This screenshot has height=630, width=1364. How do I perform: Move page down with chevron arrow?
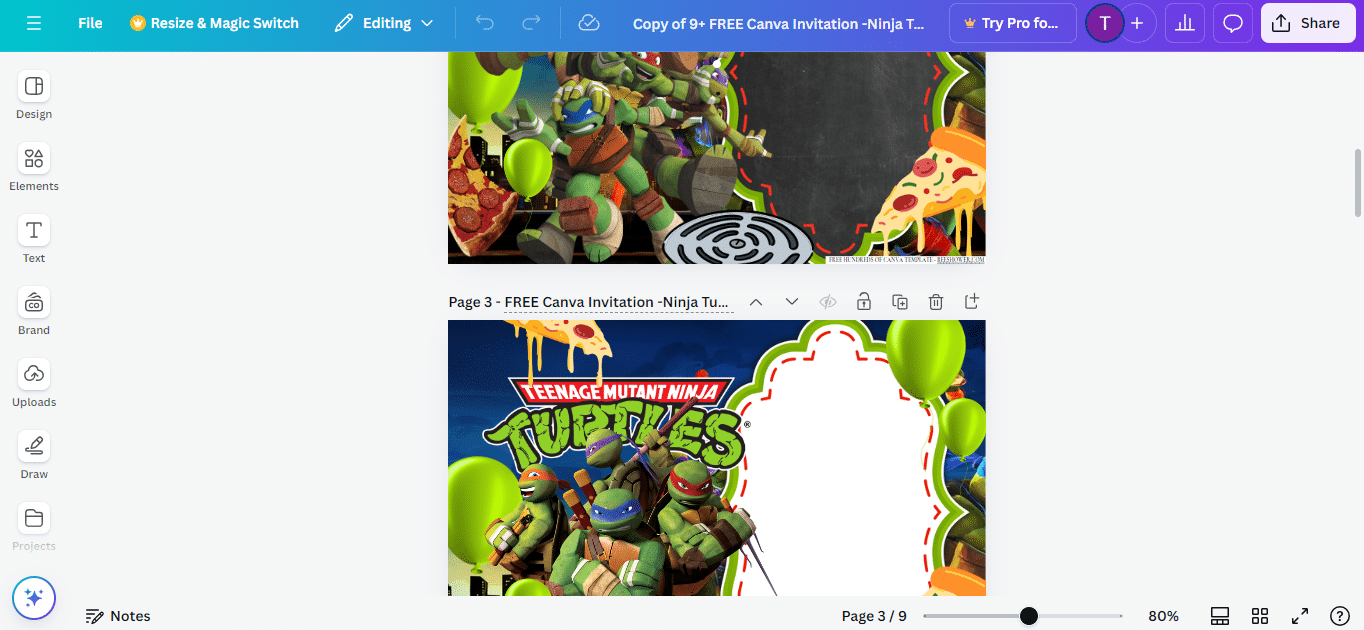coord(792,302)
